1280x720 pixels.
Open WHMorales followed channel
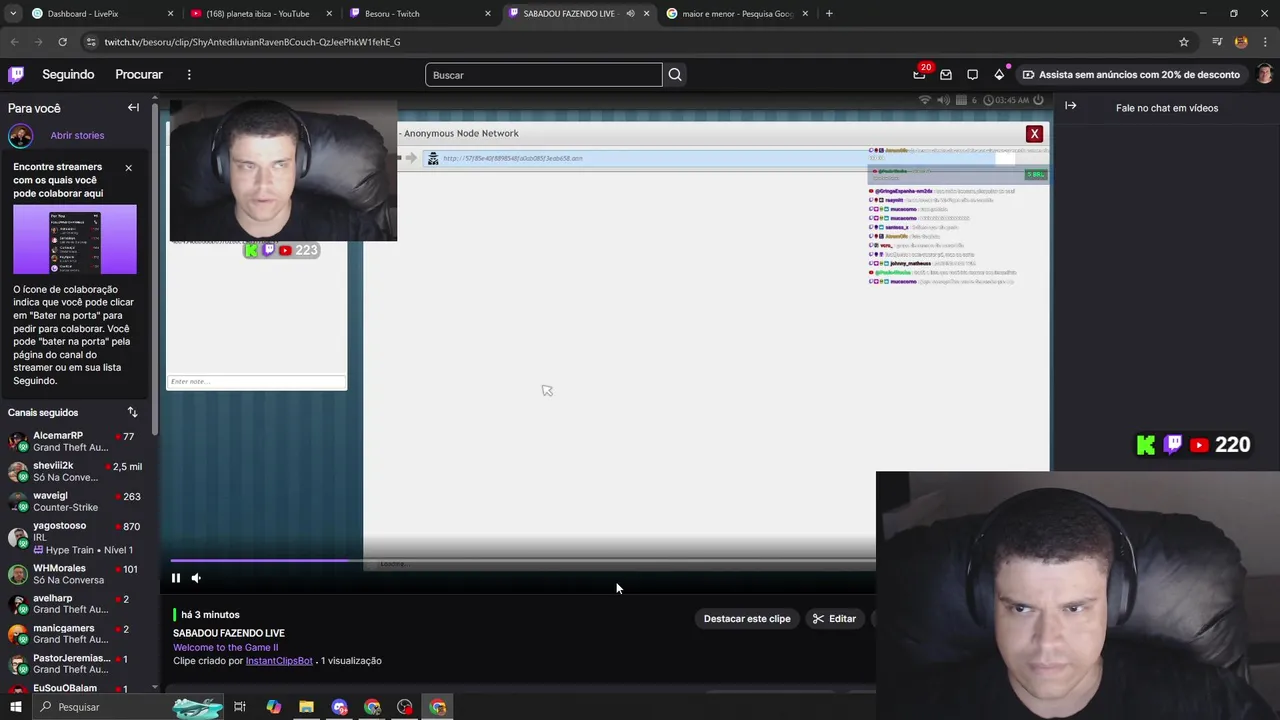click(78, 574)
